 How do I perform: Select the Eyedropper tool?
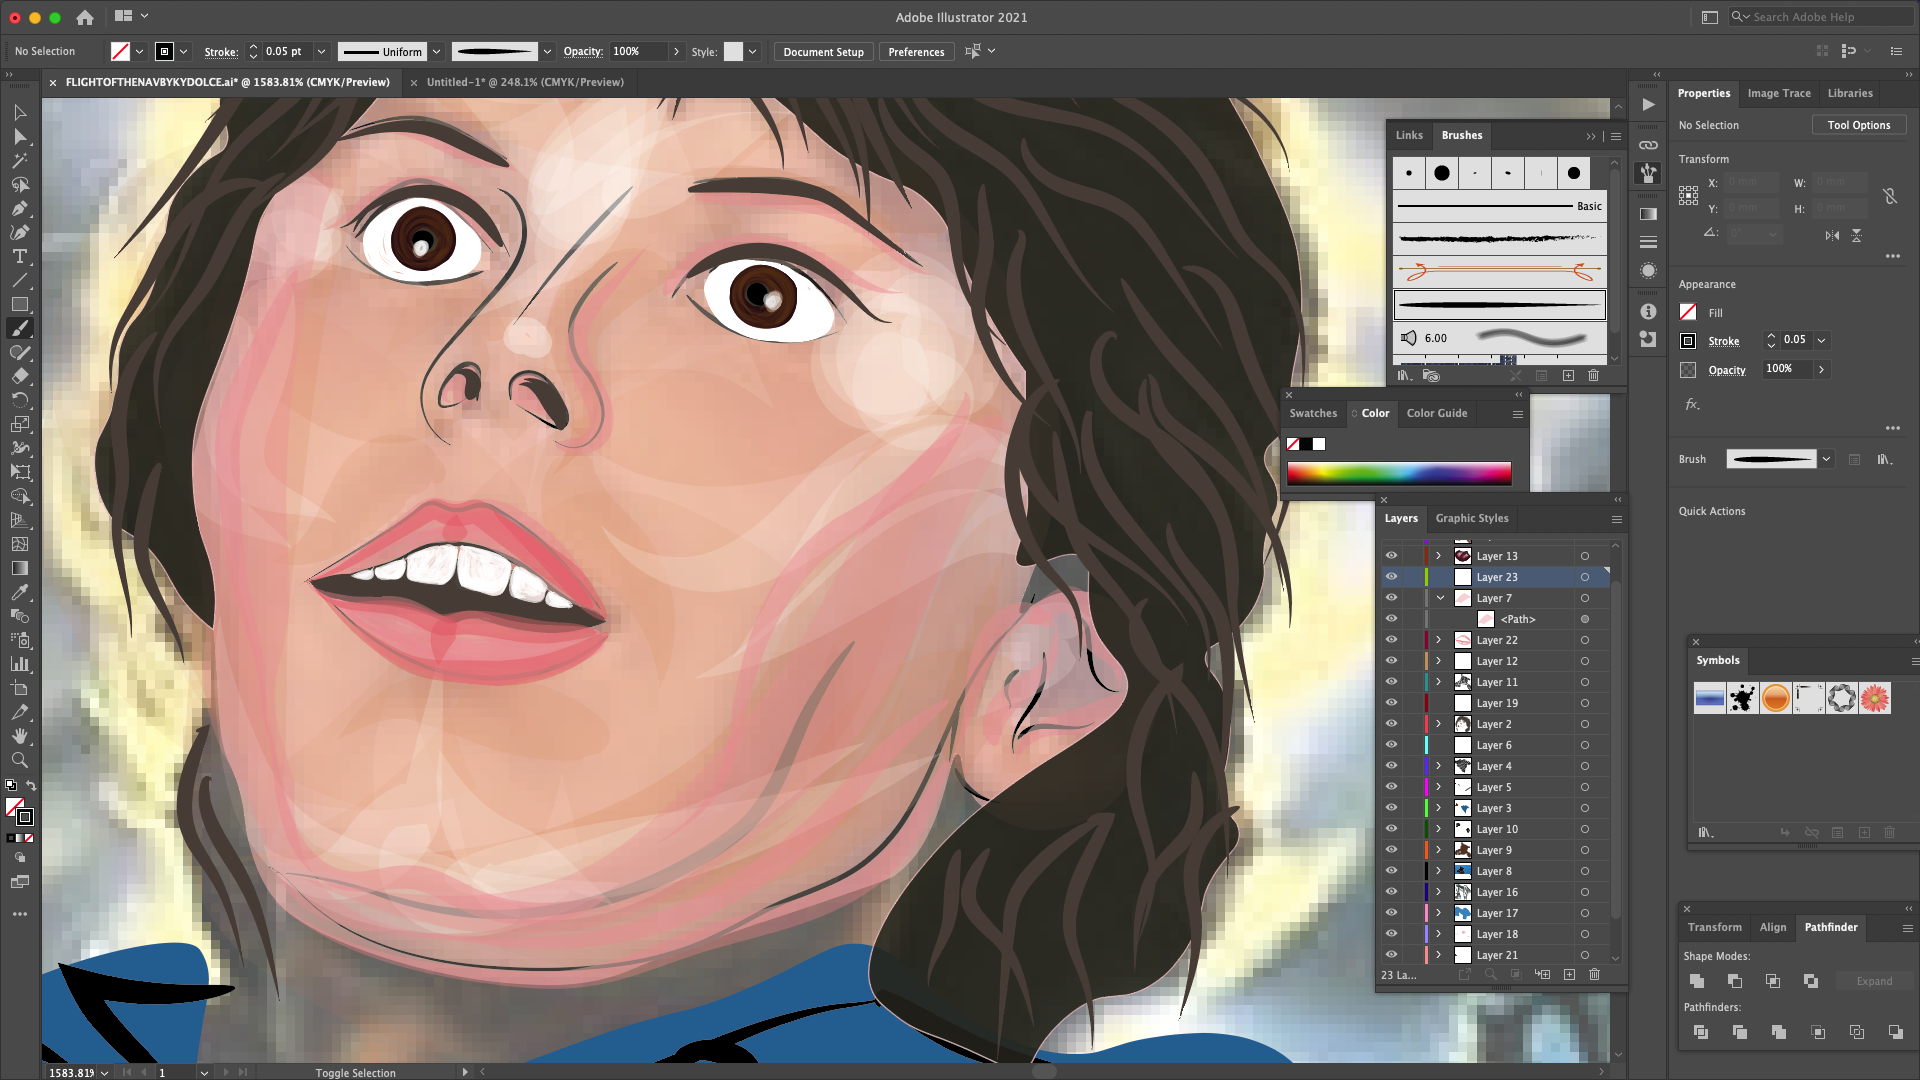[19, 592]
